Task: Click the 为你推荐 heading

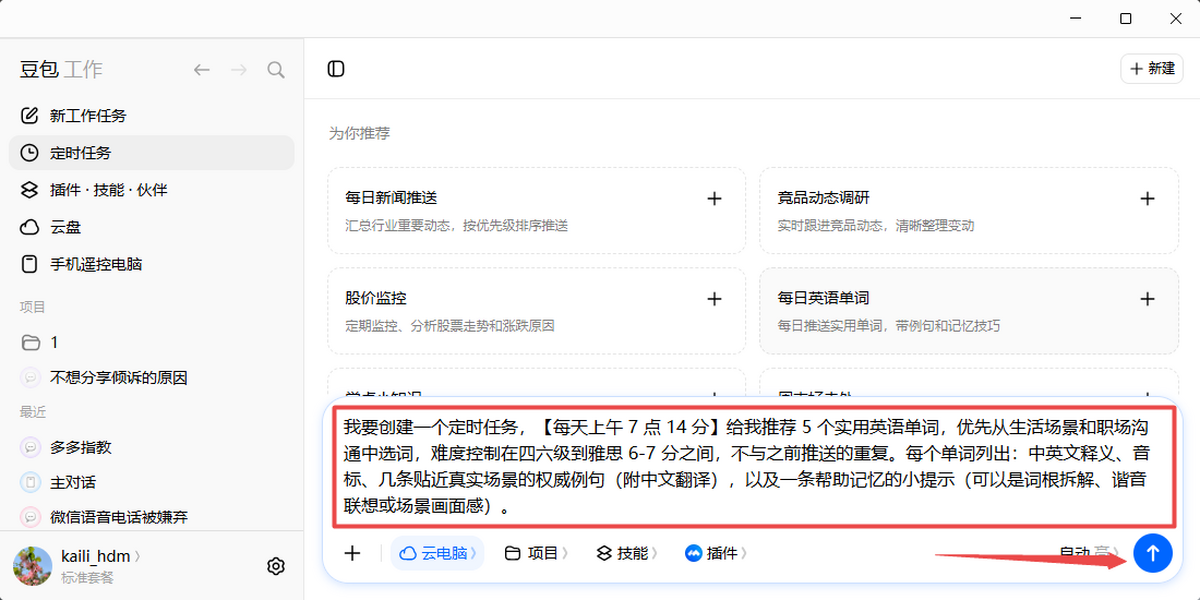Action: (359, 133)
